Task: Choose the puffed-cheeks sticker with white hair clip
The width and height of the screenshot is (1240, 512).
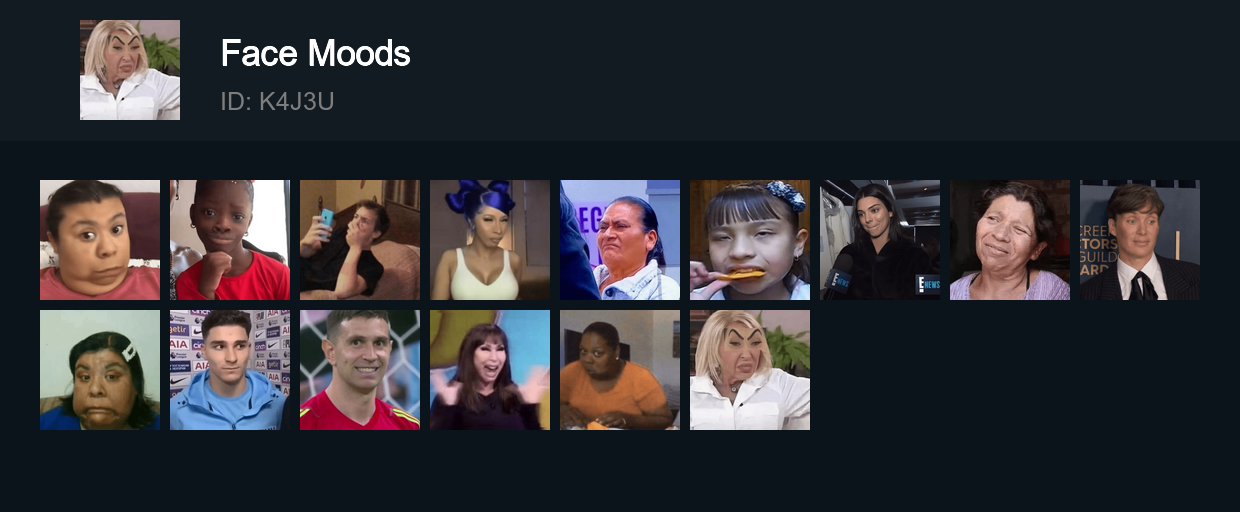Action: click(x=100, y=370)
